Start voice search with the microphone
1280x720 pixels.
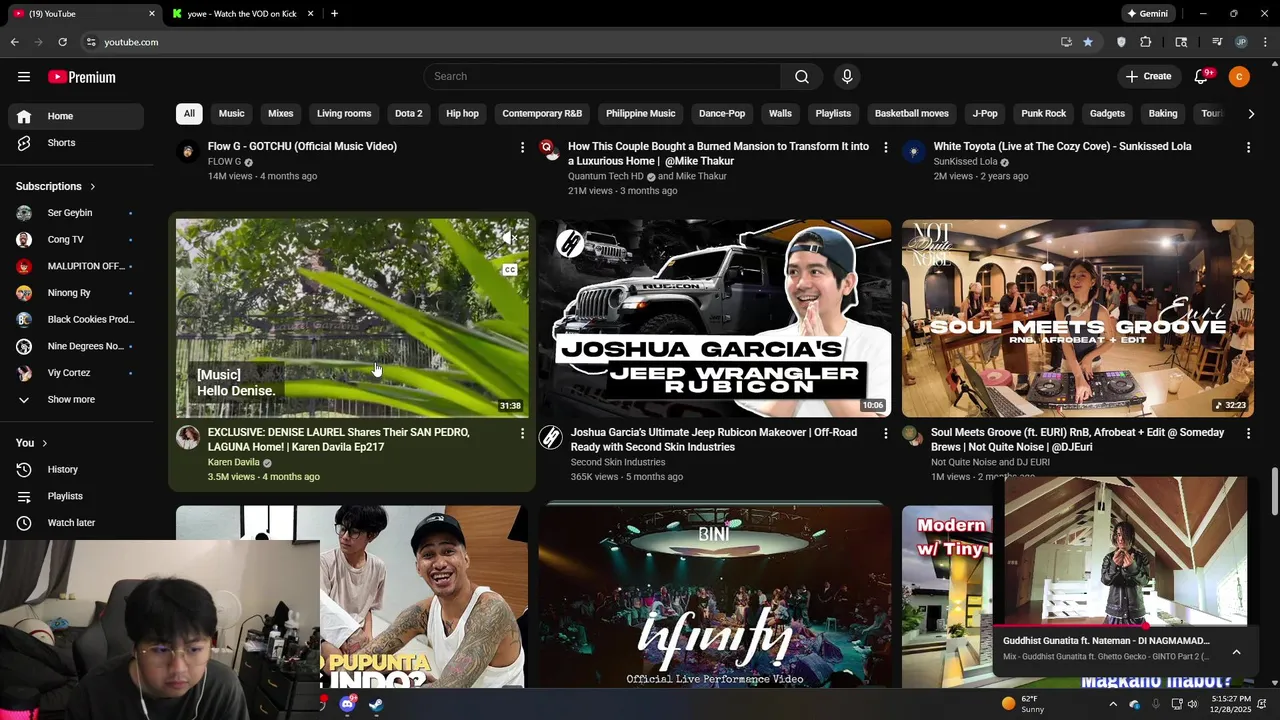click(x=847, y=77)
